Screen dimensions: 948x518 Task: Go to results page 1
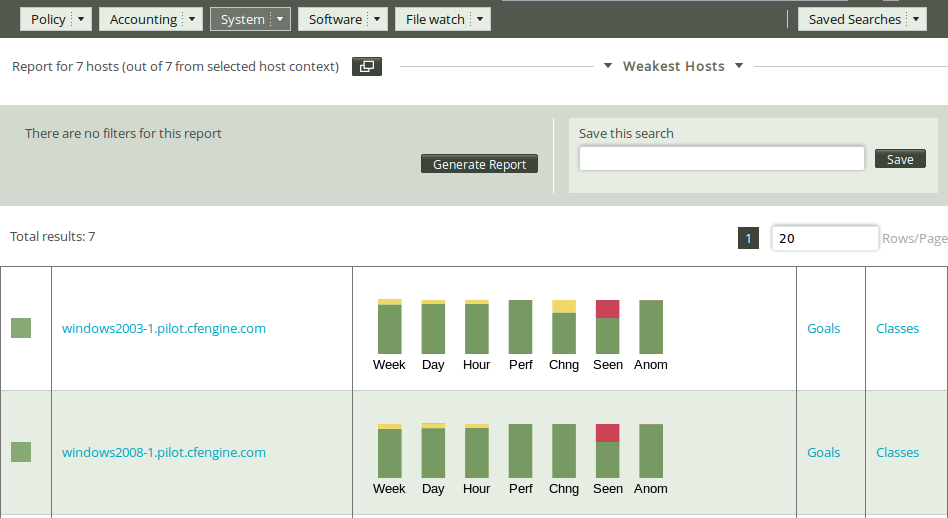(x=748, y=238)
